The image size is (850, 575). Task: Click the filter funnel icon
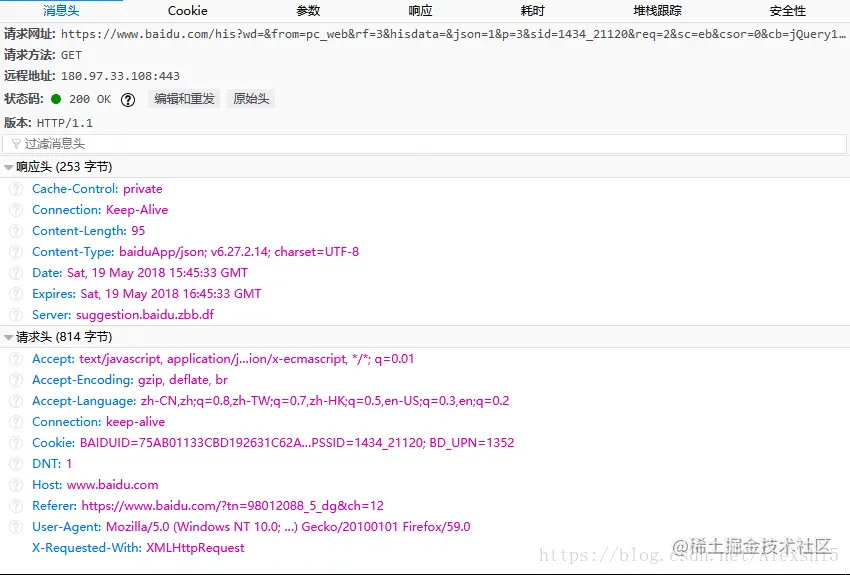[16, 144]
